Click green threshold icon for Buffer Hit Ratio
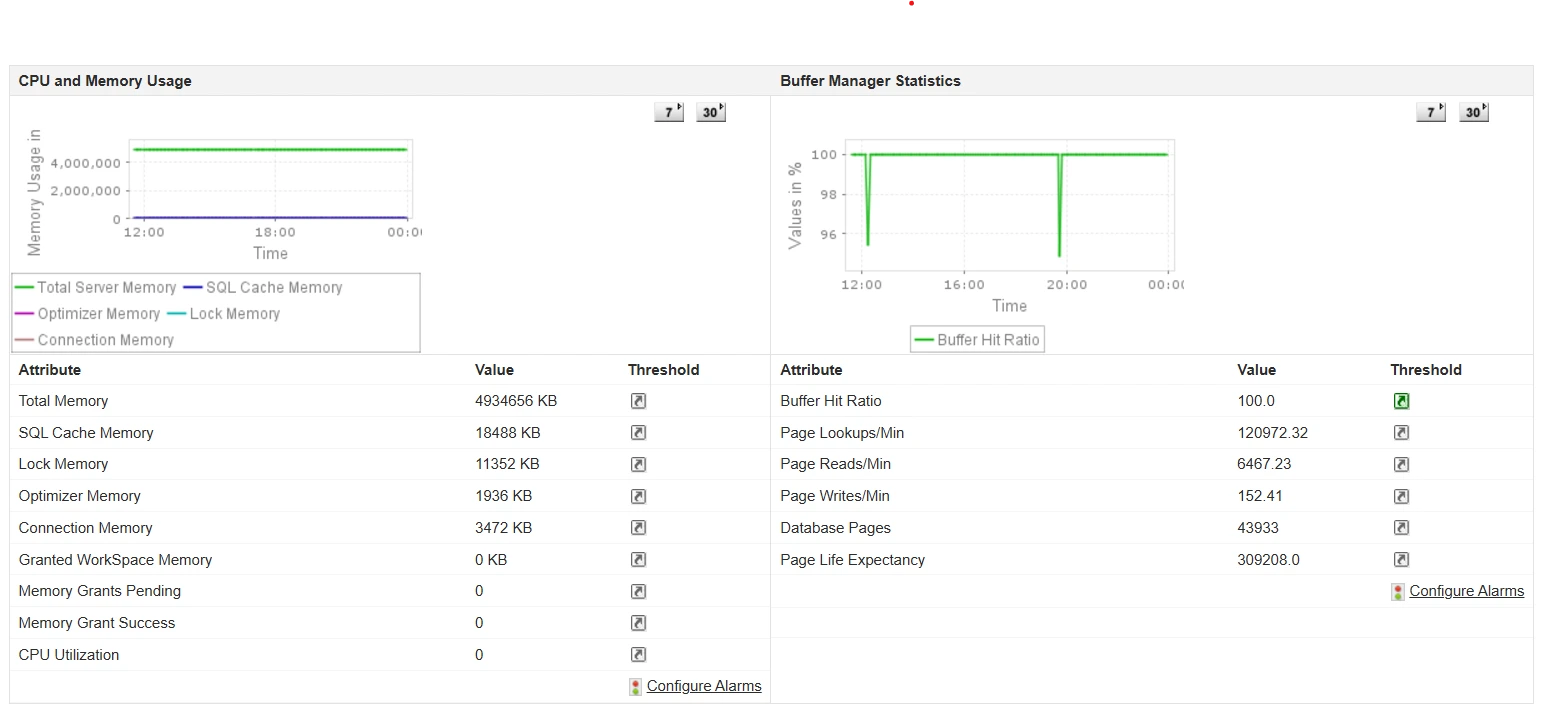 pyautogui.click(x=1401, y=401)
